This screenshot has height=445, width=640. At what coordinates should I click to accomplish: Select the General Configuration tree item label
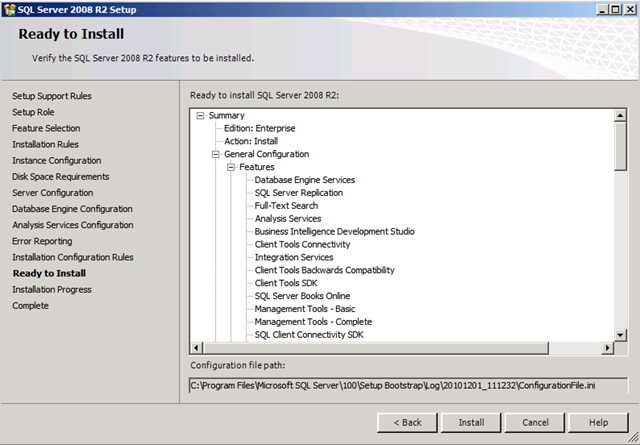[267, 154]
